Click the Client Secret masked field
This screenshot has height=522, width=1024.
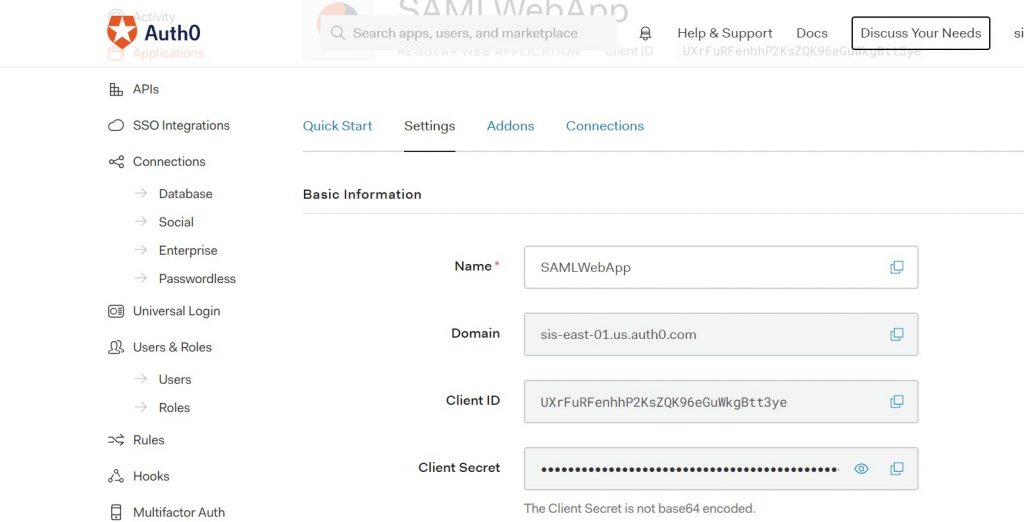tap(721, 468)
